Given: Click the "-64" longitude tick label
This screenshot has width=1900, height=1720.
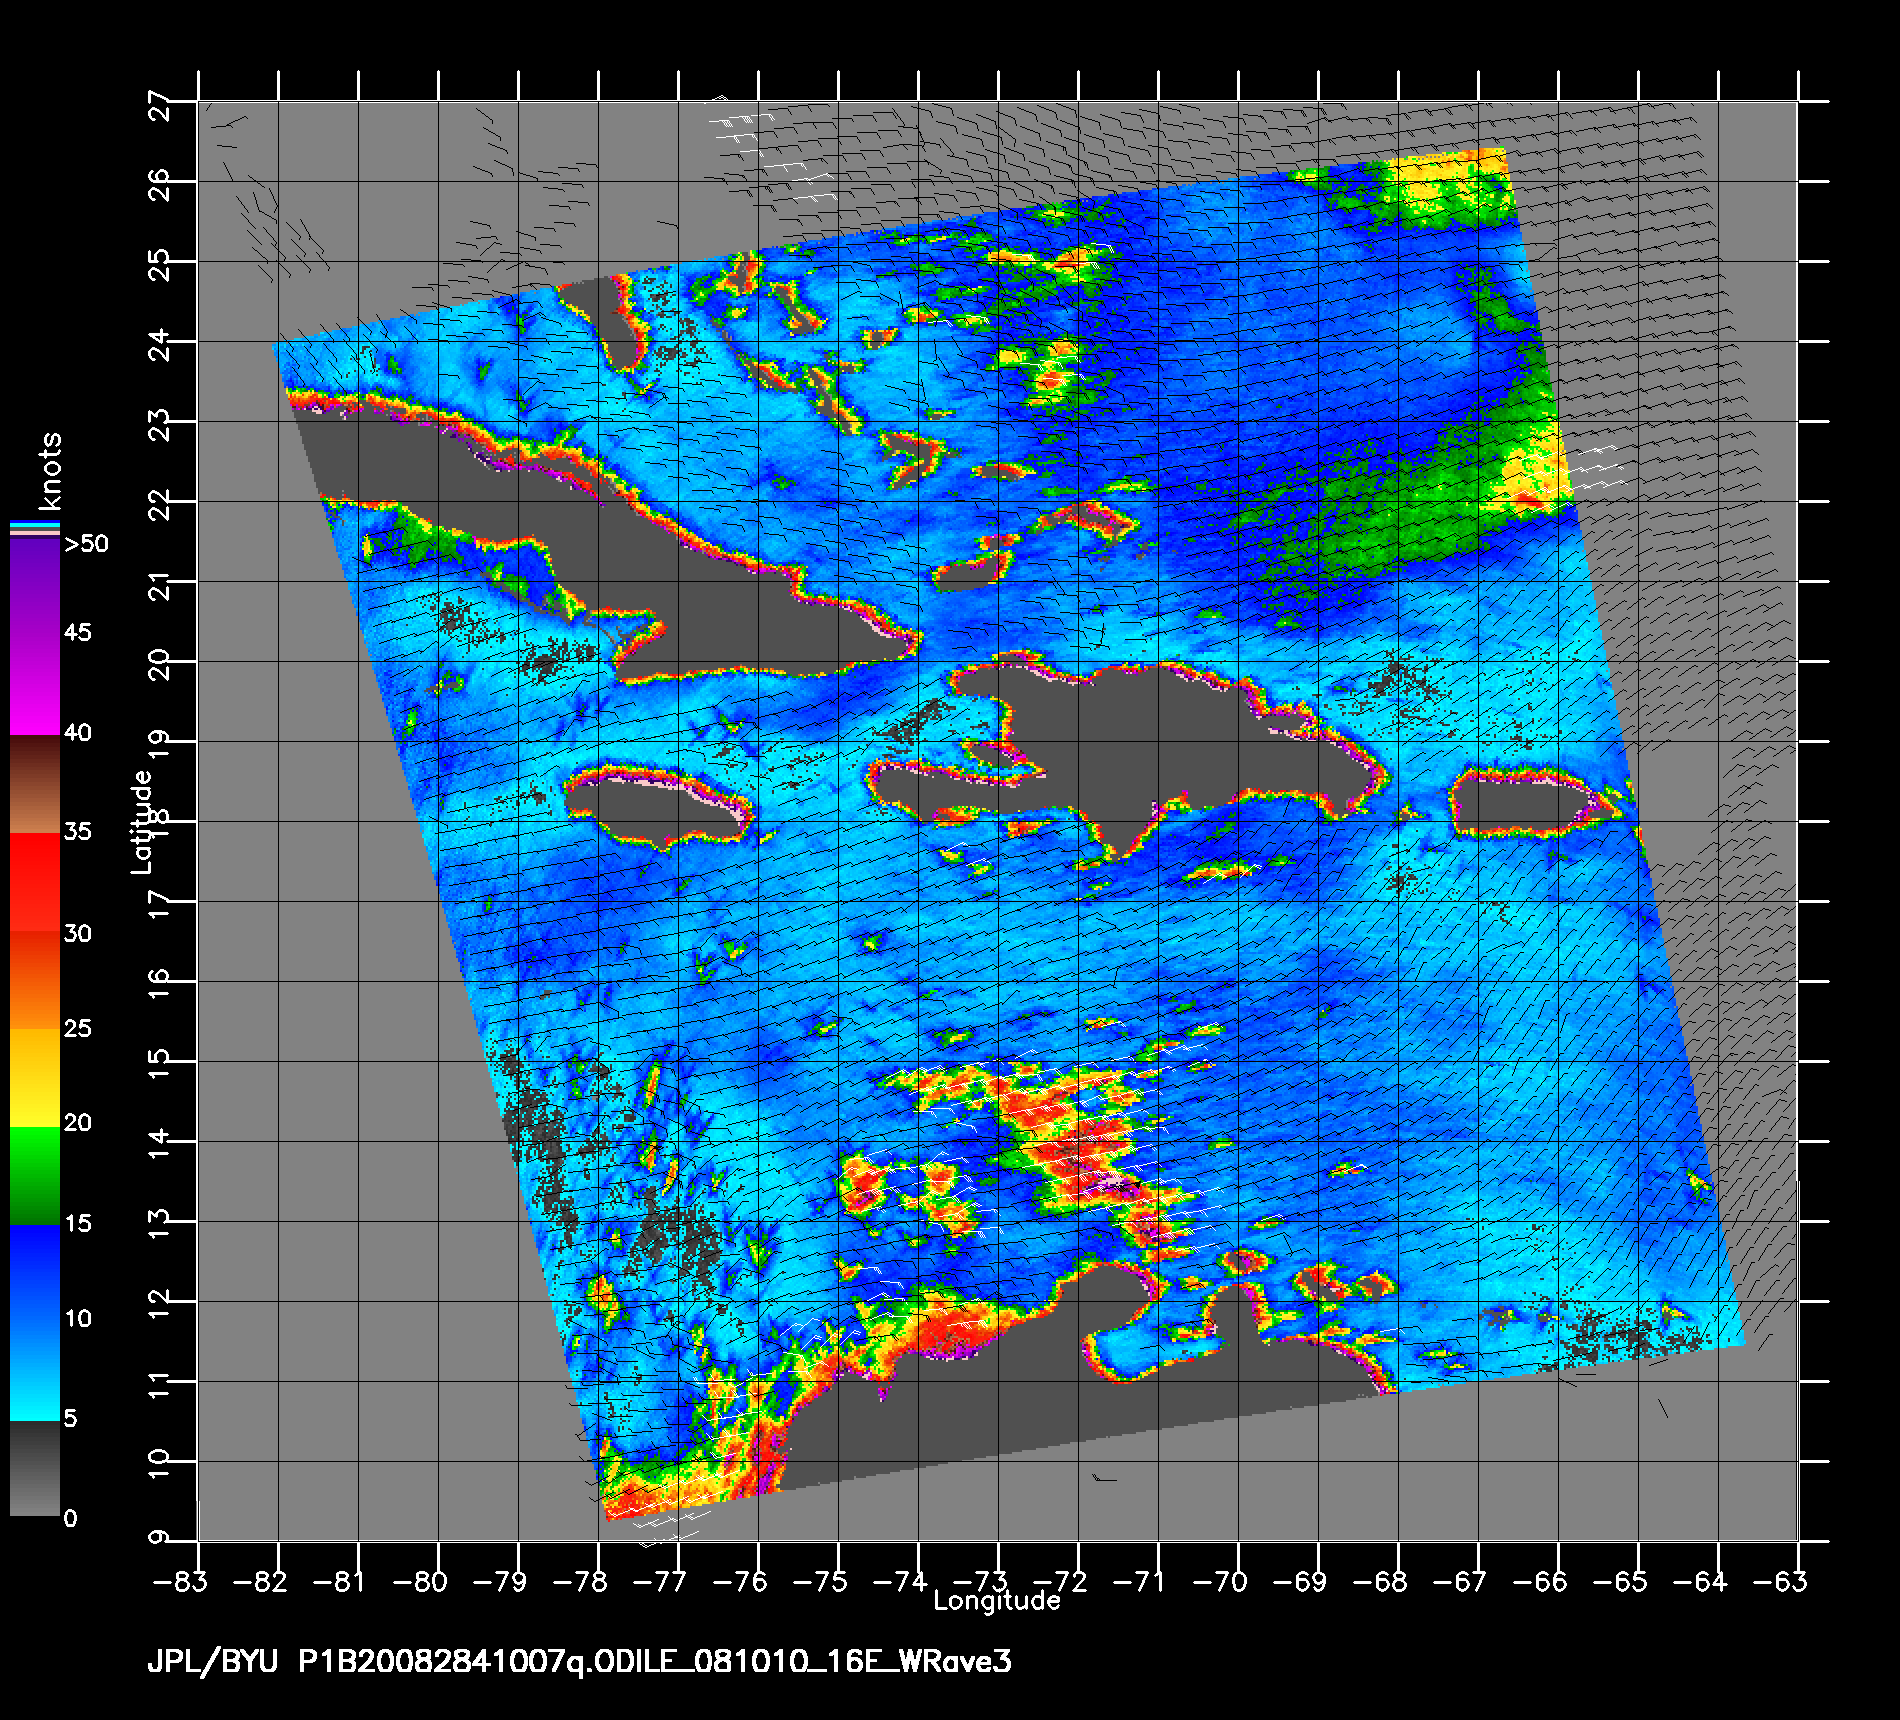Looking at the screenshot, I should click(1699, 1581).
